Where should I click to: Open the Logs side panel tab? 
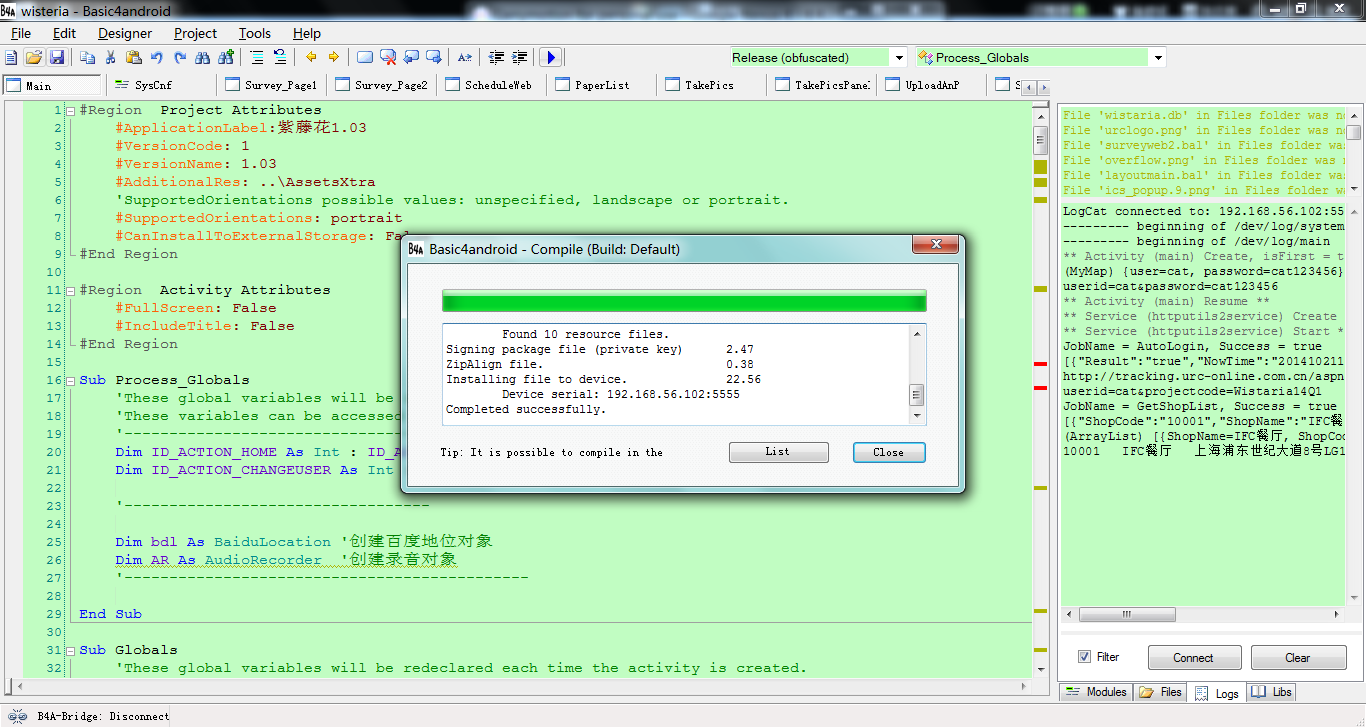(1216, 693)
